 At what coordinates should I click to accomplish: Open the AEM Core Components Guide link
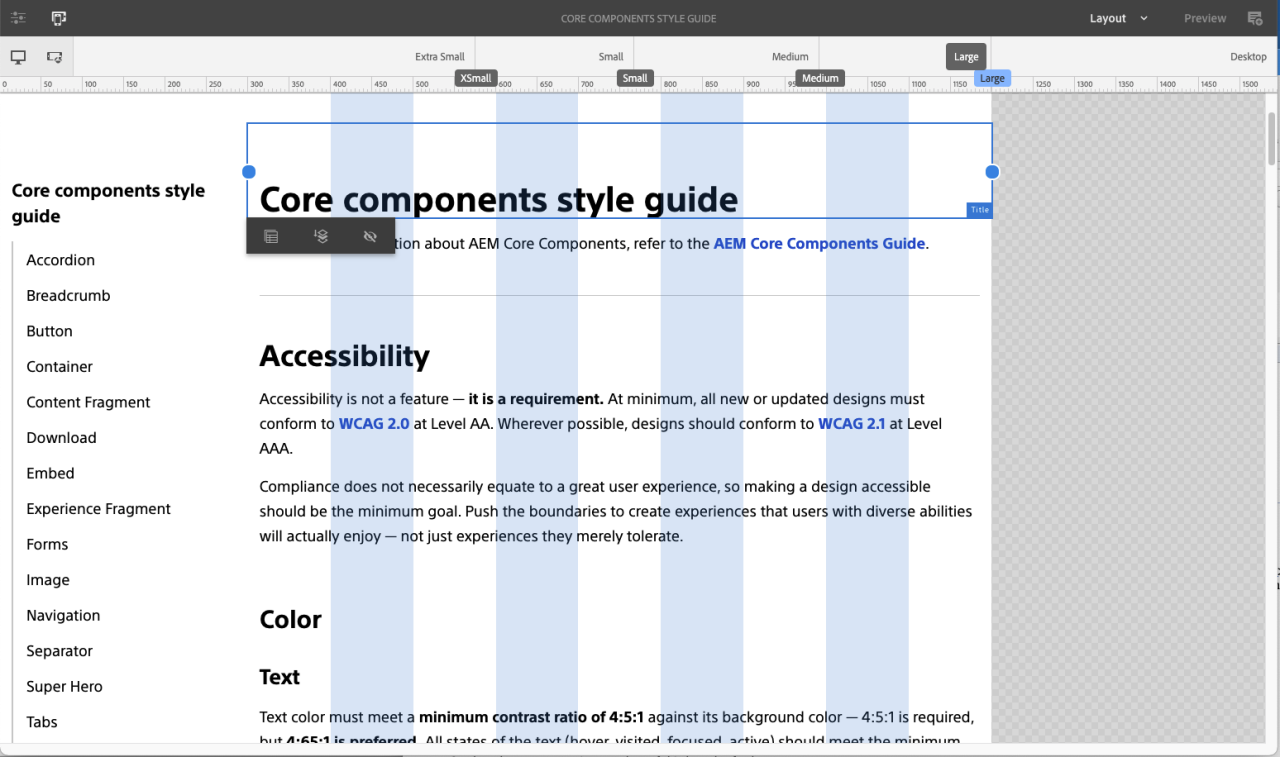818,243
